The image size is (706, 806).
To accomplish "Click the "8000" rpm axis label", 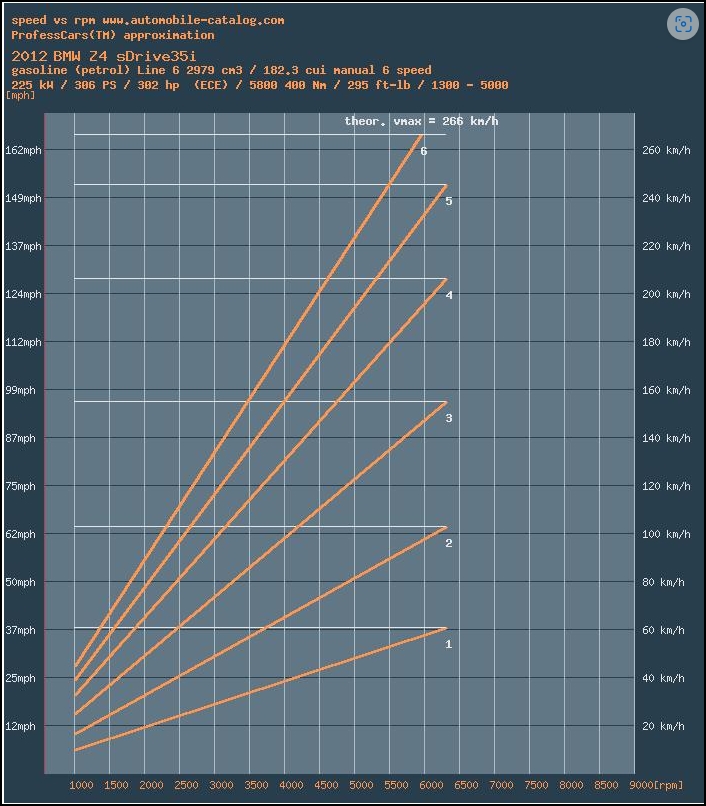I will point(571,785).
